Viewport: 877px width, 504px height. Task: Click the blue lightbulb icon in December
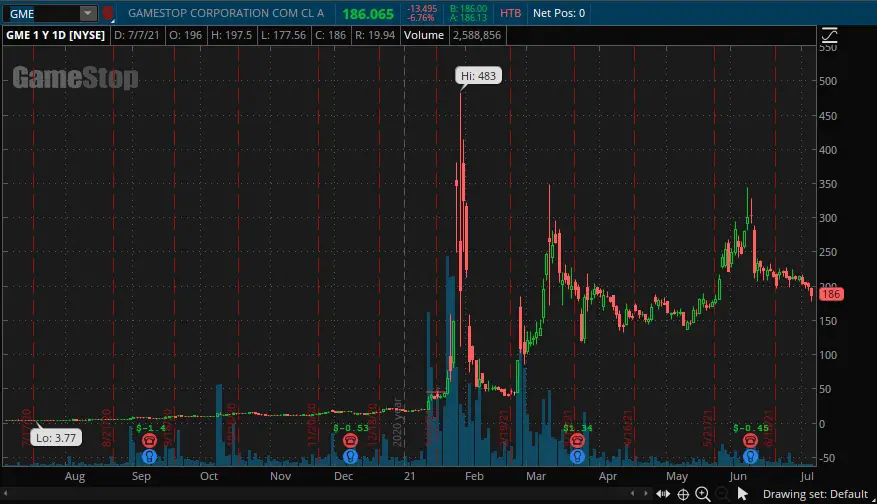coord(350,456)
